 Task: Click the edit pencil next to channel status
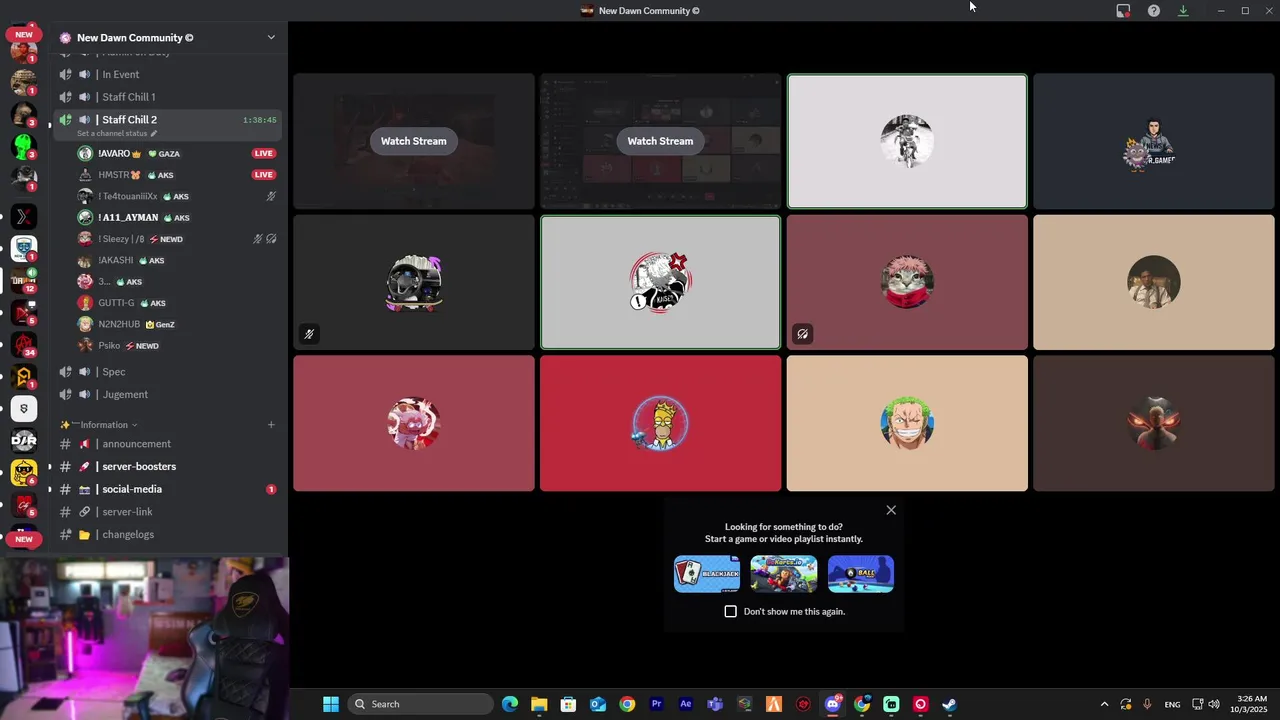pos(154,133)
